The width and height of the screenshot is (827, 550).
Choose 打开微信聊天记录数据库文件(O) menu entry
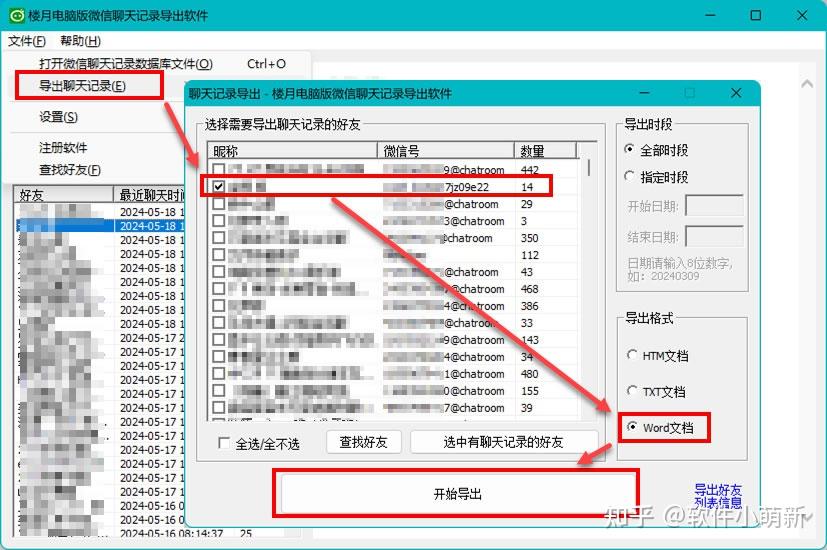[162, 64]
